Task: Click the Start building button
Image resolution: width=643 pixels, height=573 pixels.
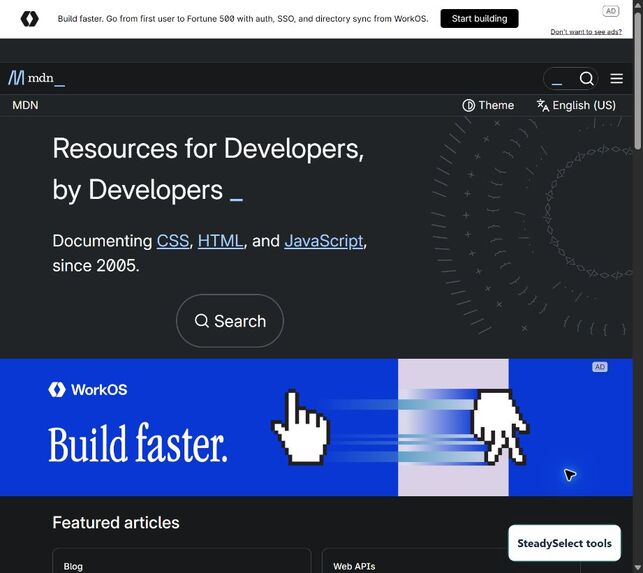Action: pos(479,18)
